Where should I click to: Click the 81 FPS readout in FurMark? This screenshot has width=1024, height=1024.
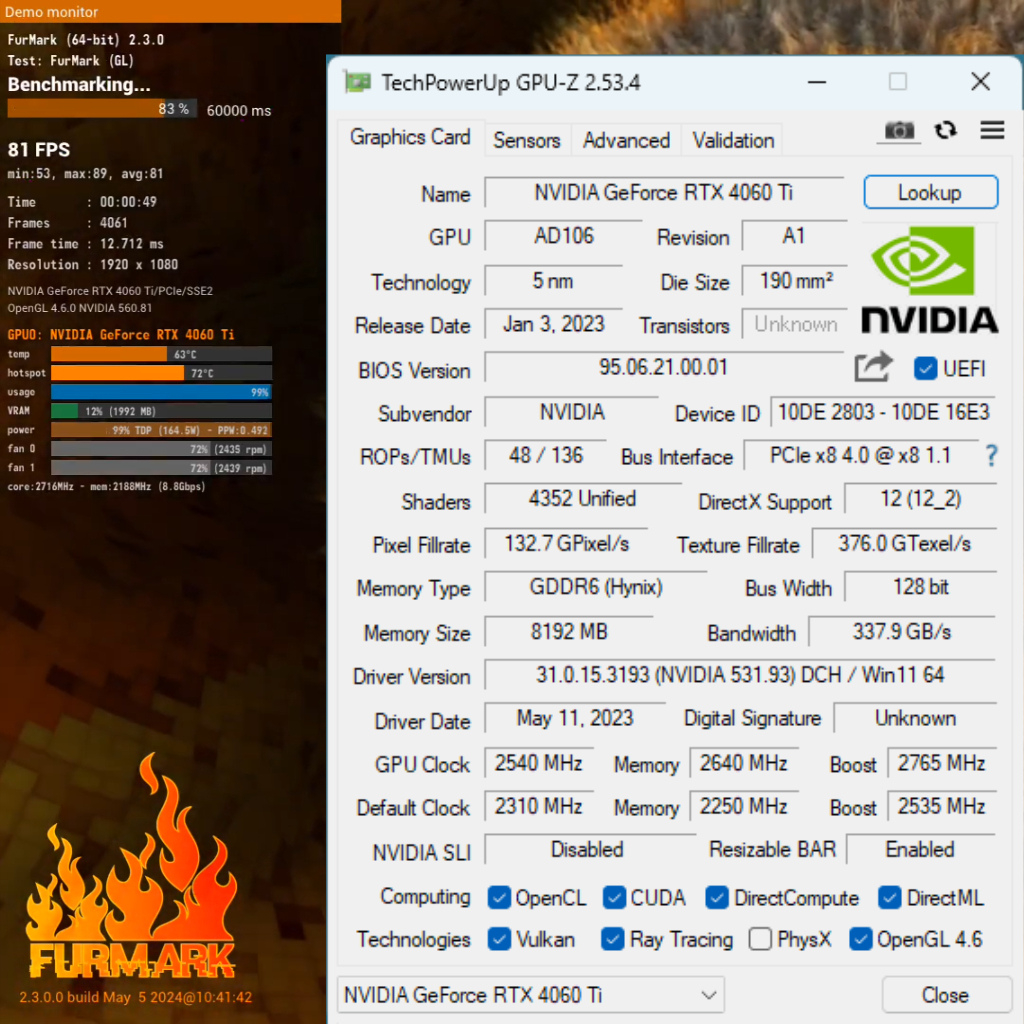pyautogui.click(x=39, y=150)
